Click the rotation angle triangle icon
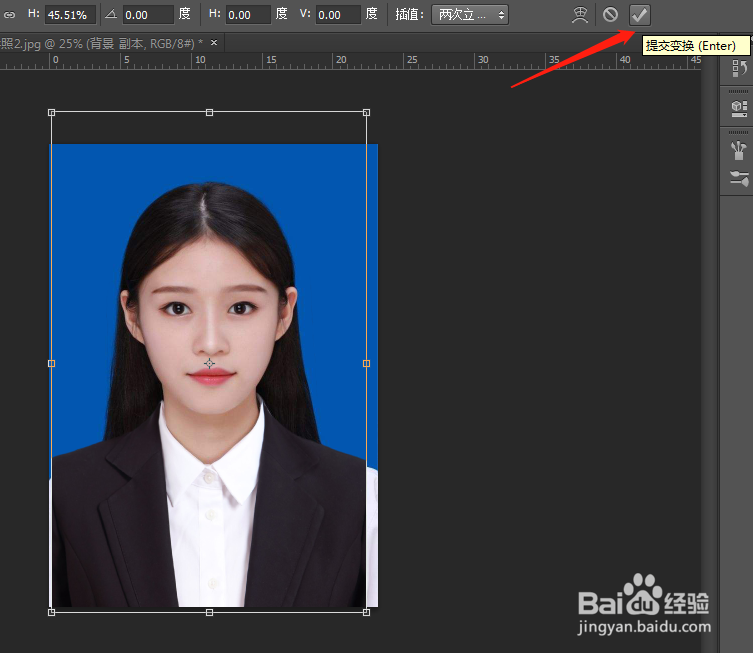The image size is (753, 653). [111, 14]
